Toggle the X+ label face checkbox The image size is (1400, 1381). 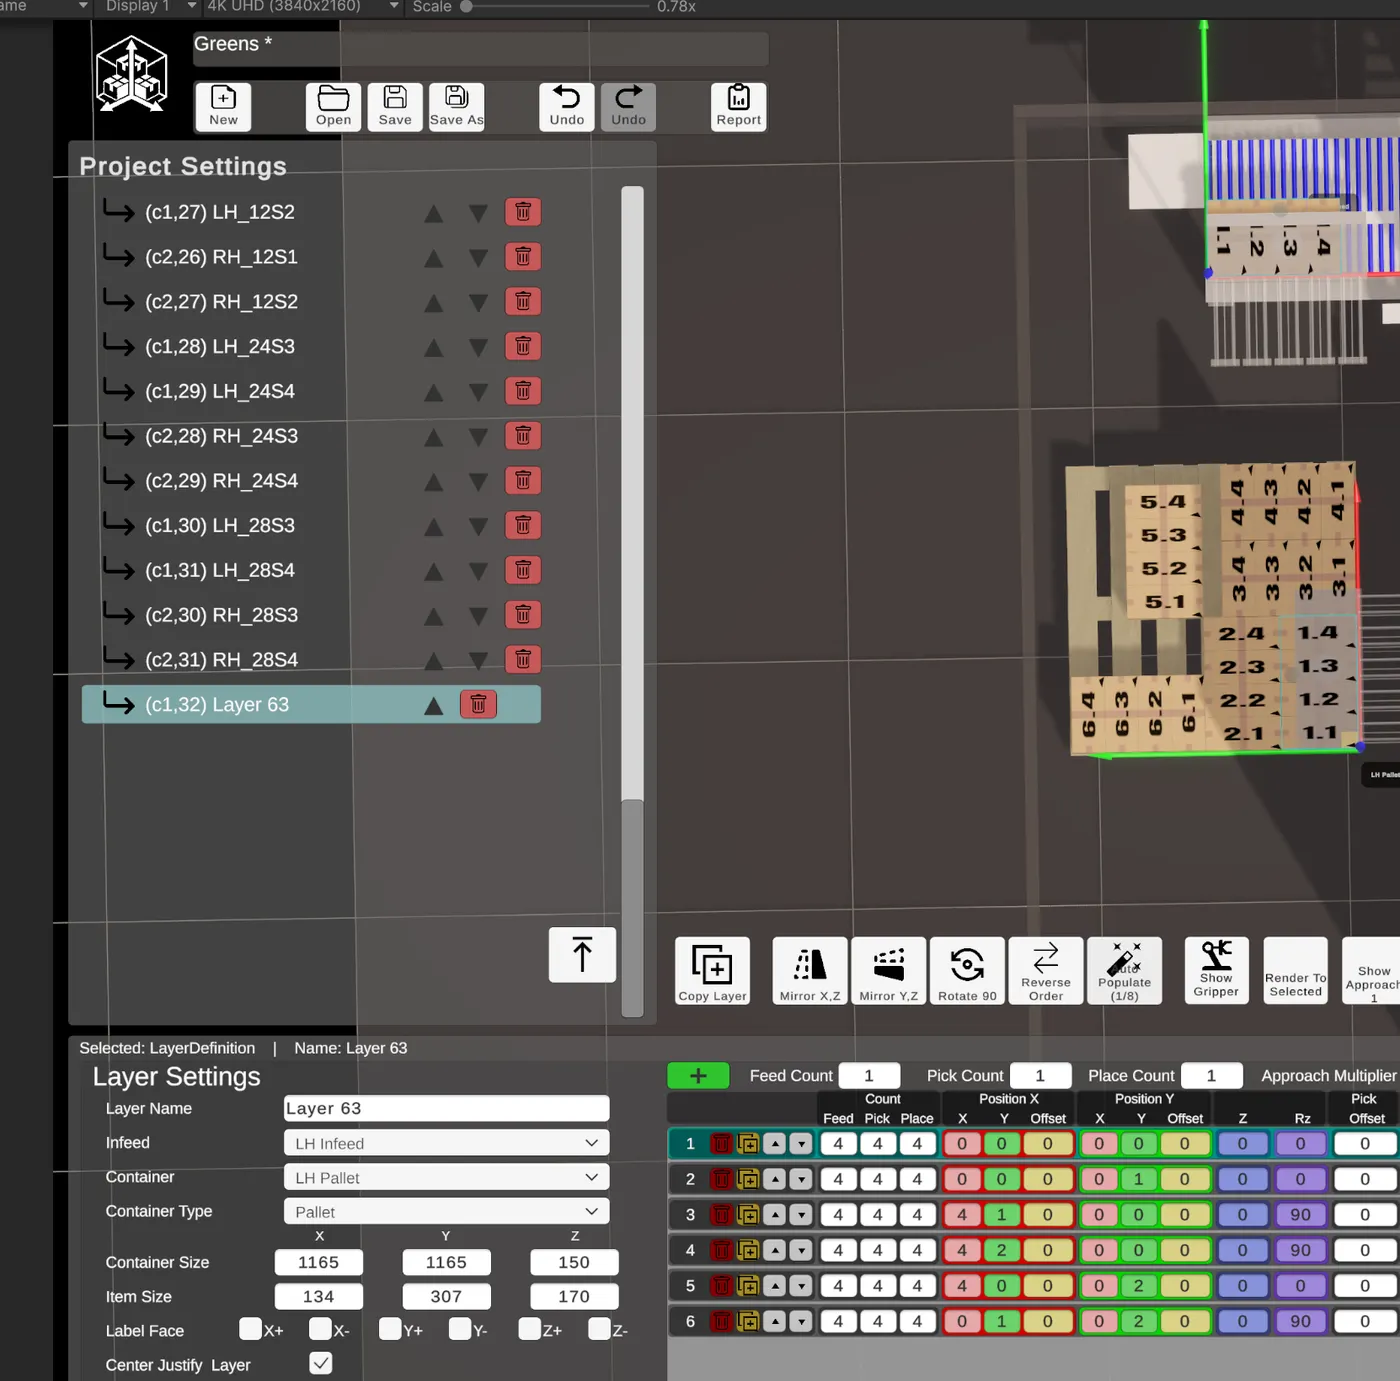point(251,1329)
